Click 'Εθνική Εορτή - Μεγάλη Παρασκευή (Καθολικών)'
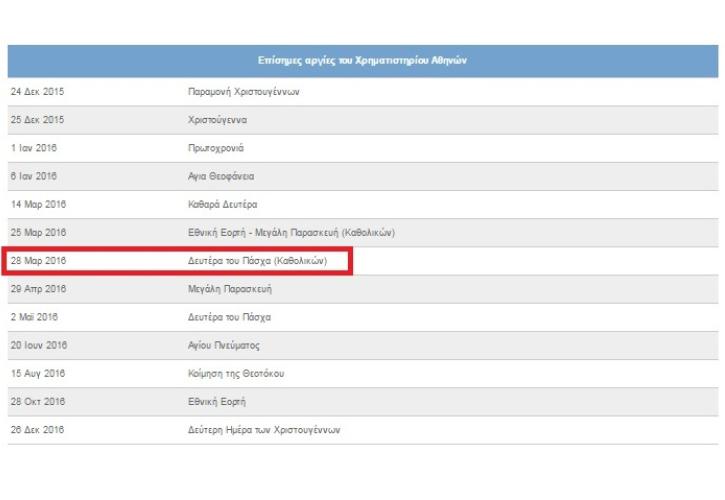Screen dimensions: 725x500 click(x=291, y=233)
